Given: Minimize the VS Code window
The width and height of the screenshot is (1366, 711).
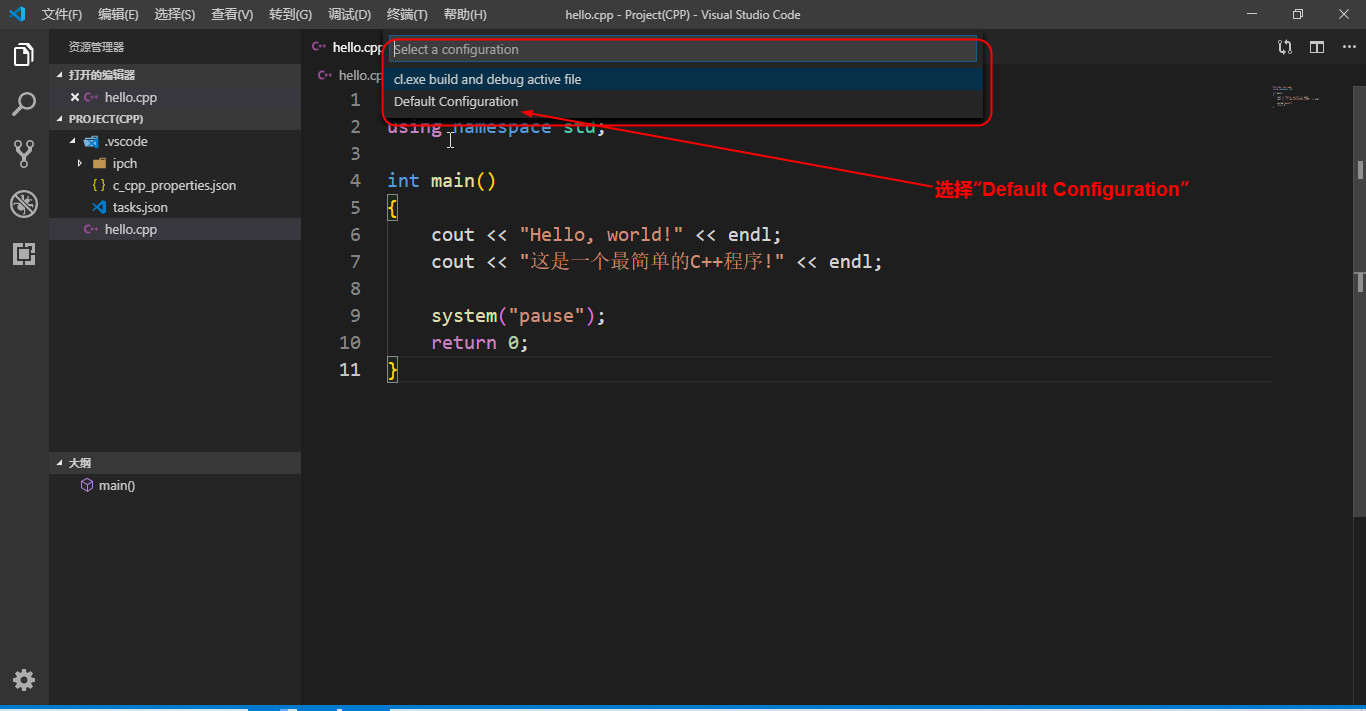Looking at the screenshot, I should click(1252, 14).
